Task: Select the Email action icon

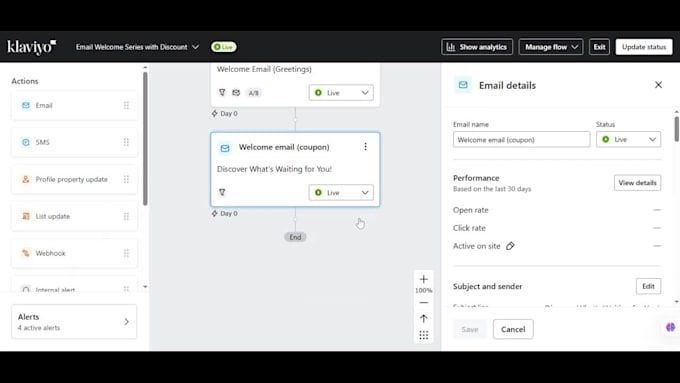Action: (x=26, y=105)
